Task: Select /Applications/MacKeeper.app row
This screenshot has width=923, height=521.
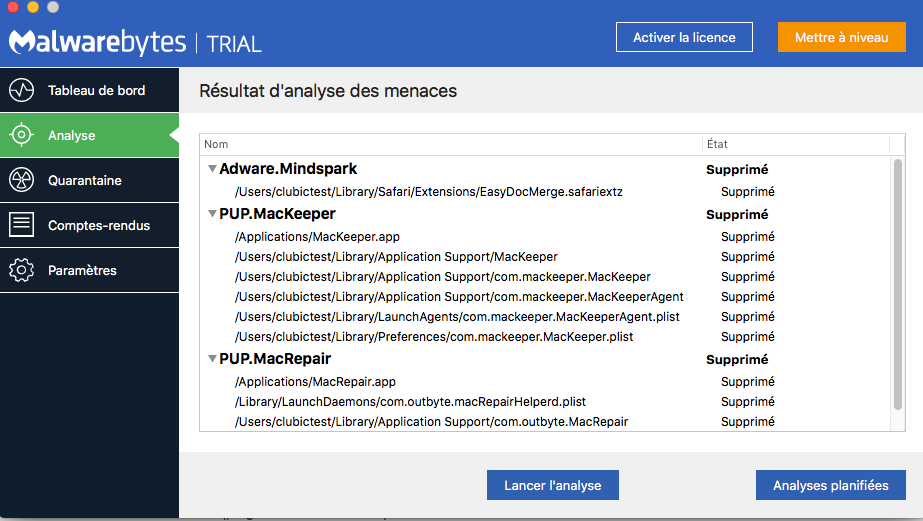Action: (x=545, y=237)
